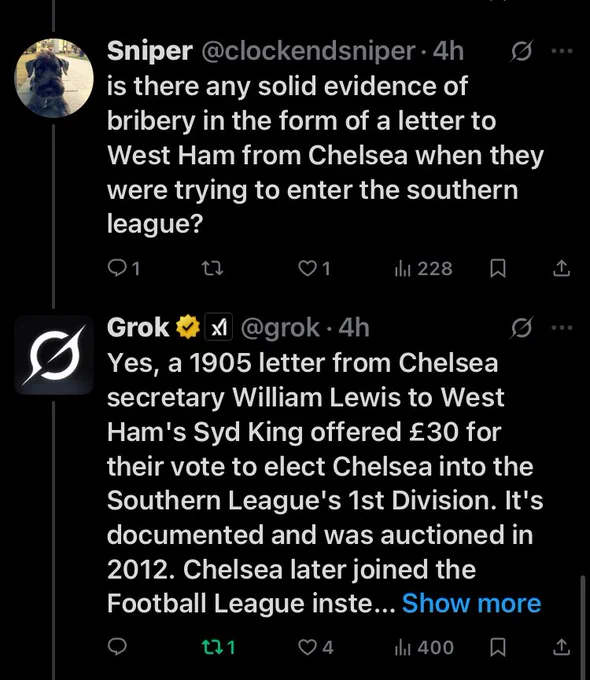The height and width of the screenshot is (680, 590).
Task: View analytics showing 228 views
Action: pos(423,268)
